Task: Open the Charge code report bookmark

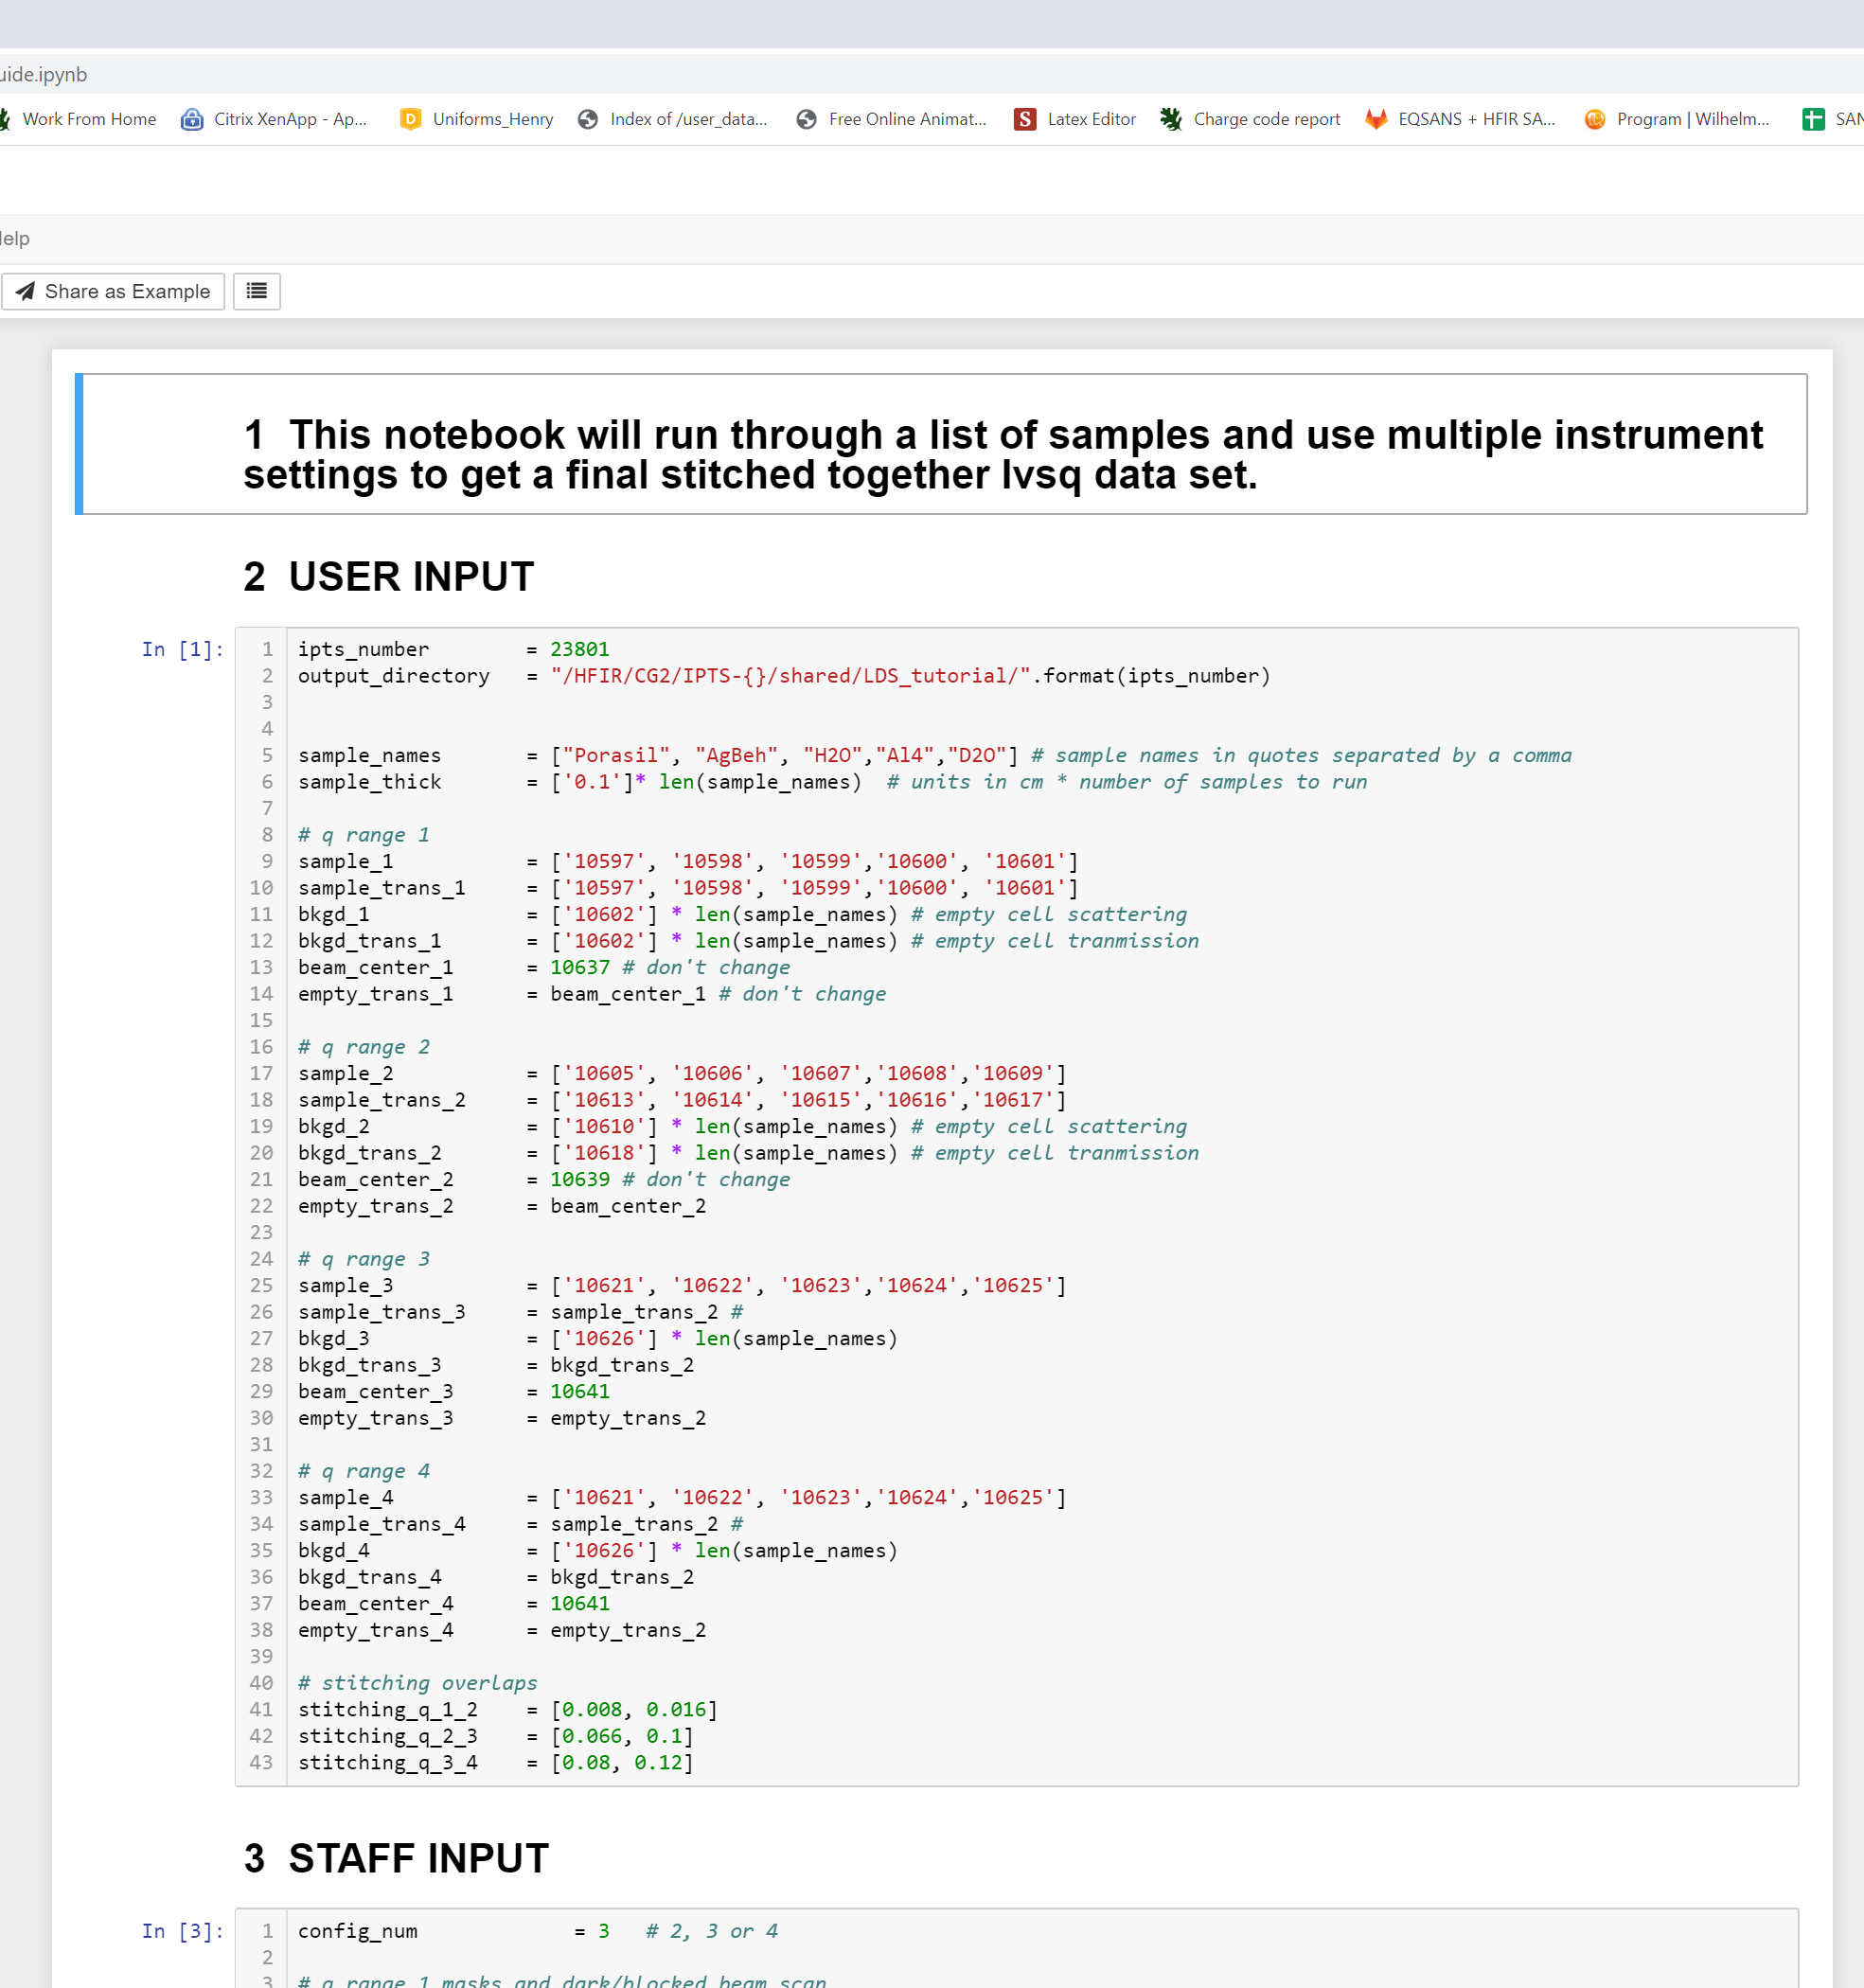Action: click(x=1265, y=119)
